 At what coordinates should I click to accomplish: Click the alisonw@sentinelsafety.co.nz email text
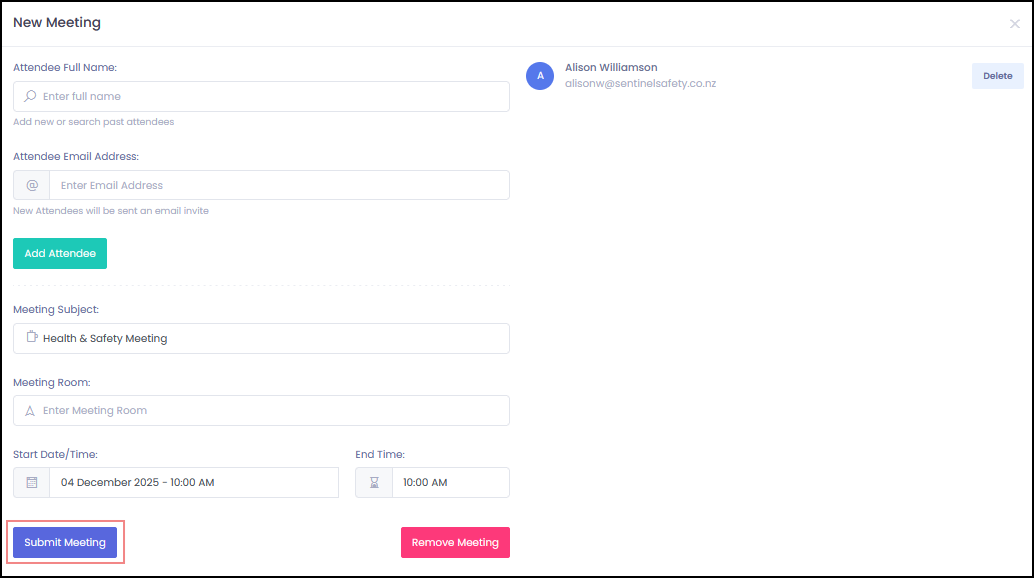(640, 84)
